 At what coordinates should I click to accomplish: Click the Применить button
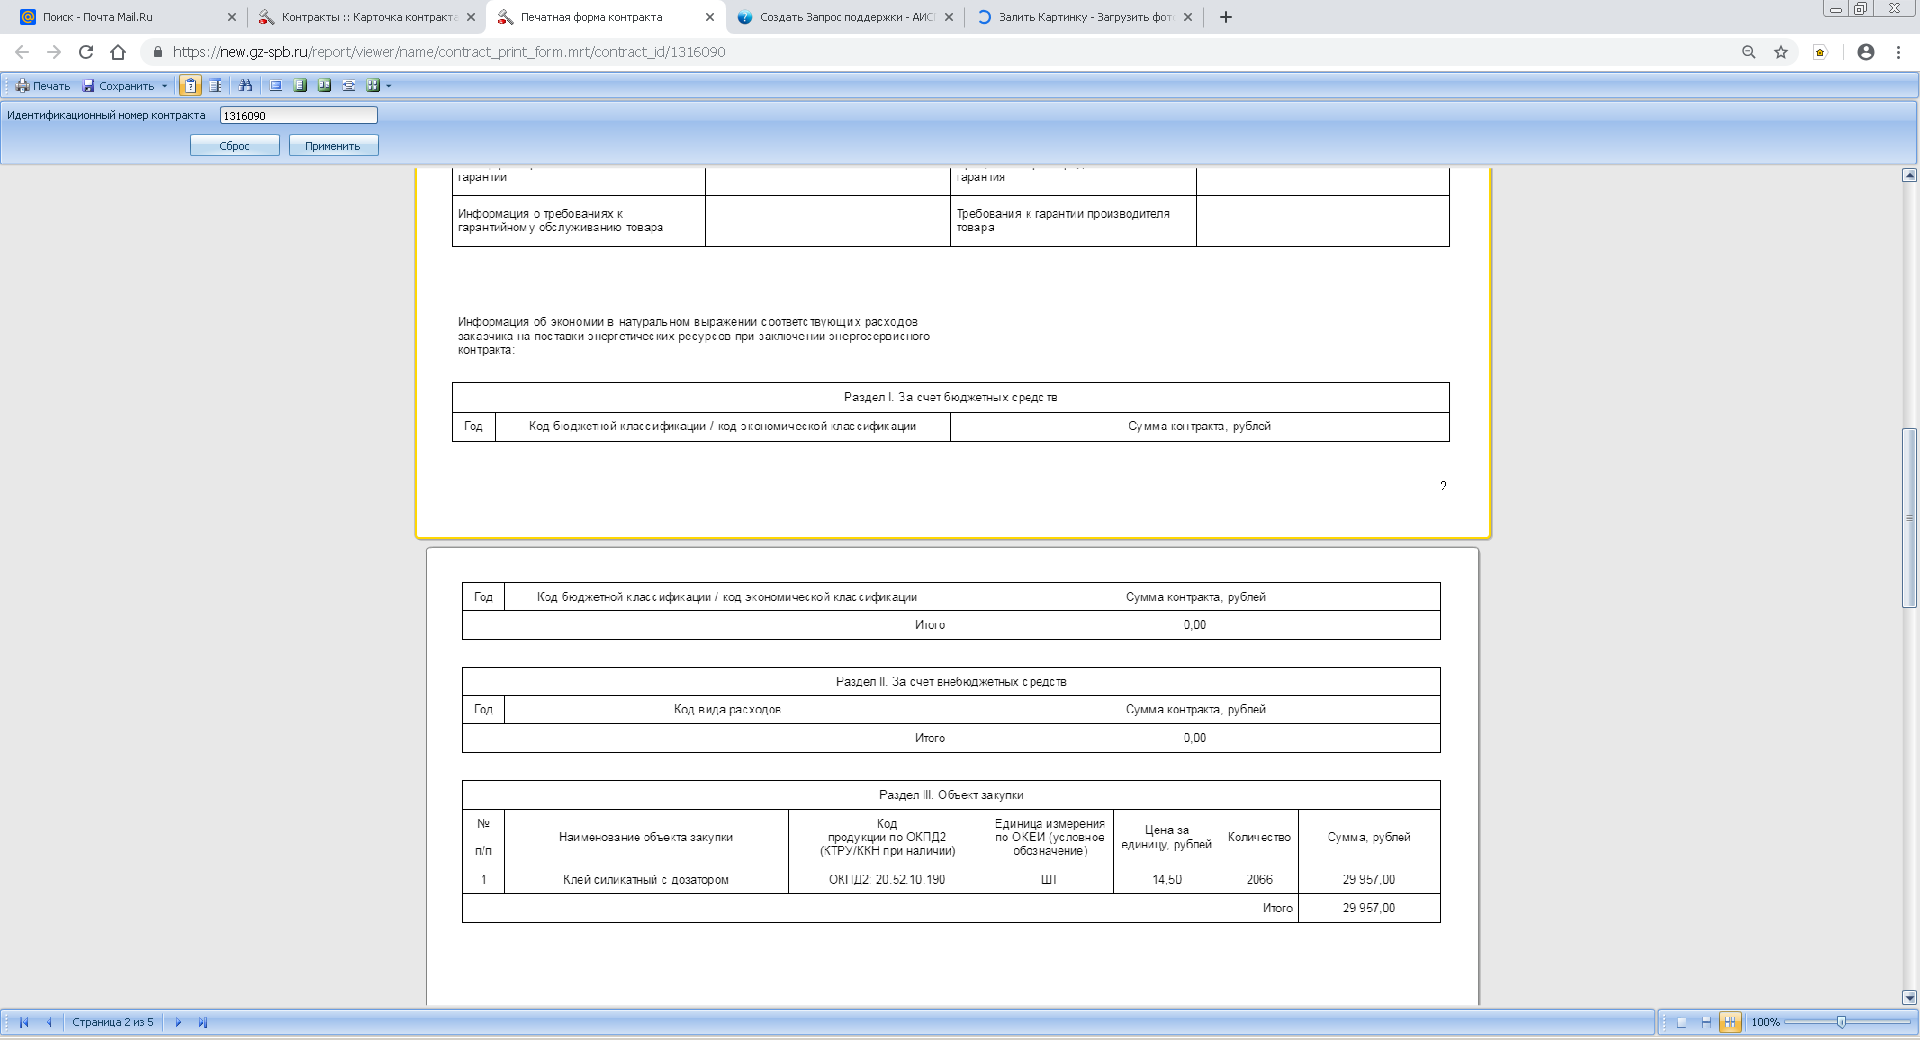pos(333,146)
